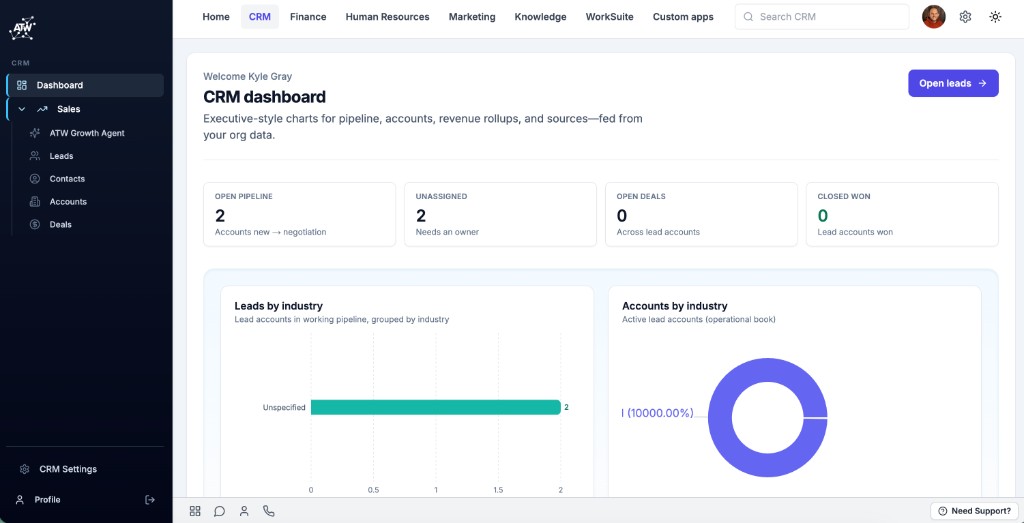The height and width of the screenshot is (523, 1024).
Task: Select the CRM top navigation tab
Action: [x=260, y=17]
